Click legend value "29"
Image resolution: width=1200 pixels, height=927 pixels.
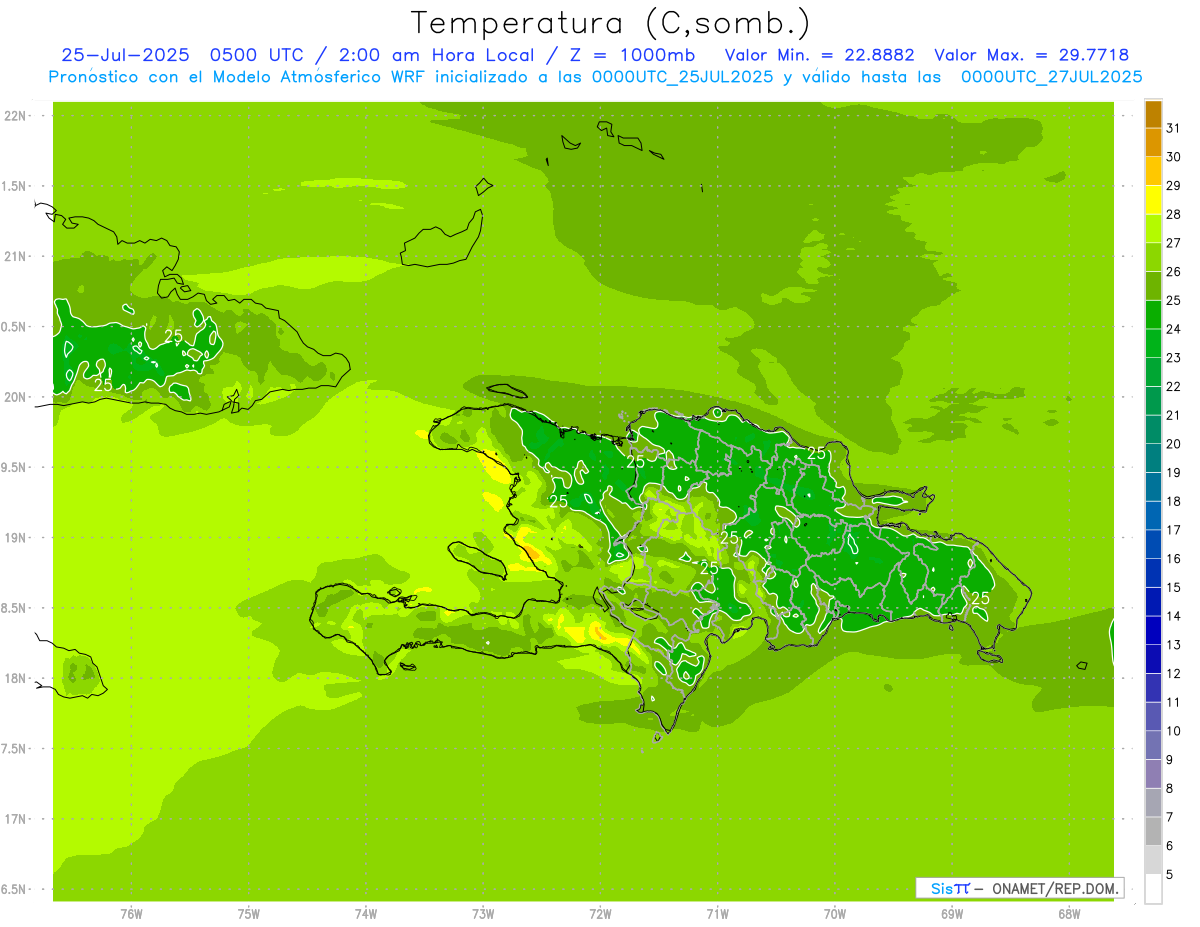[1173, 185]
